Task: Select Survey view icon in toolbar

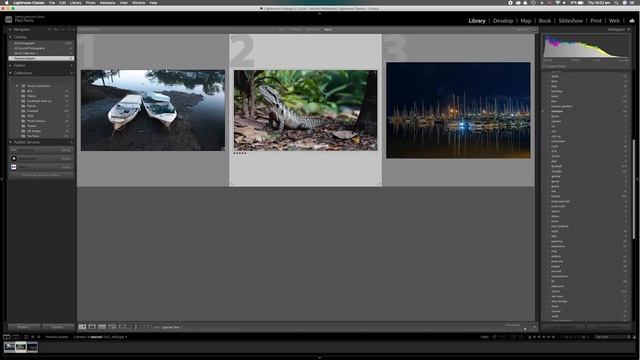Action: pos(112,327)
